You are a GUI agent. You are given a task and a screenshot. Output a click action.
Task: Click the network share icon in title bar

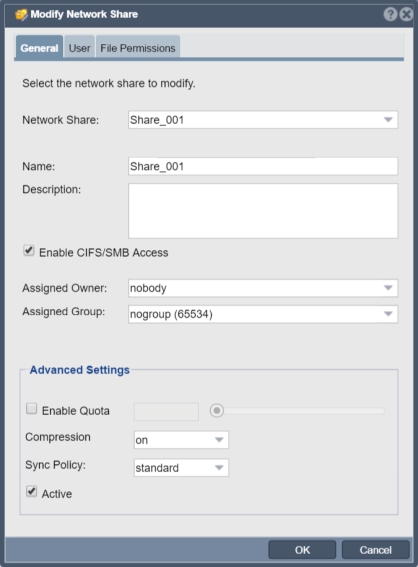pos(21,15)
